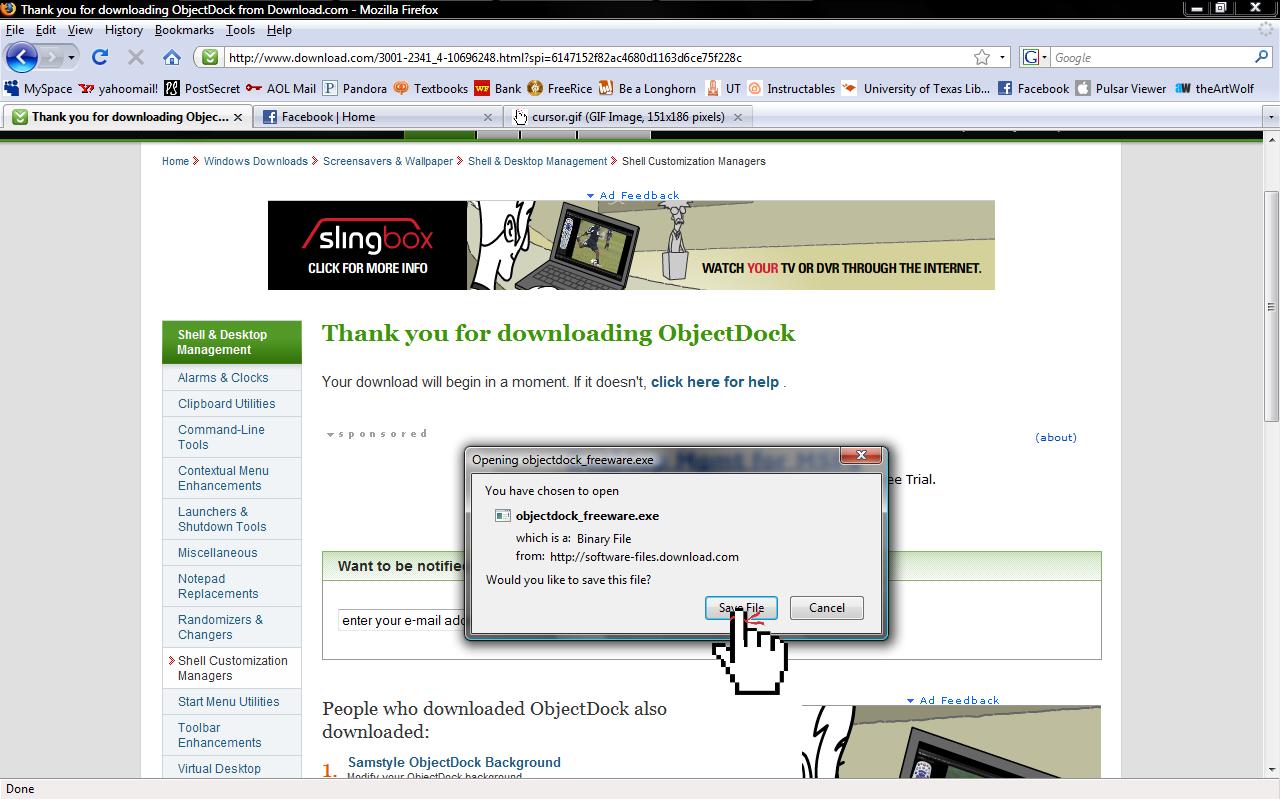Image resolution: width=1282 pixels, height=800 pixels.
Task: Click the (about) sponsored link
Action: point(1056,437)
